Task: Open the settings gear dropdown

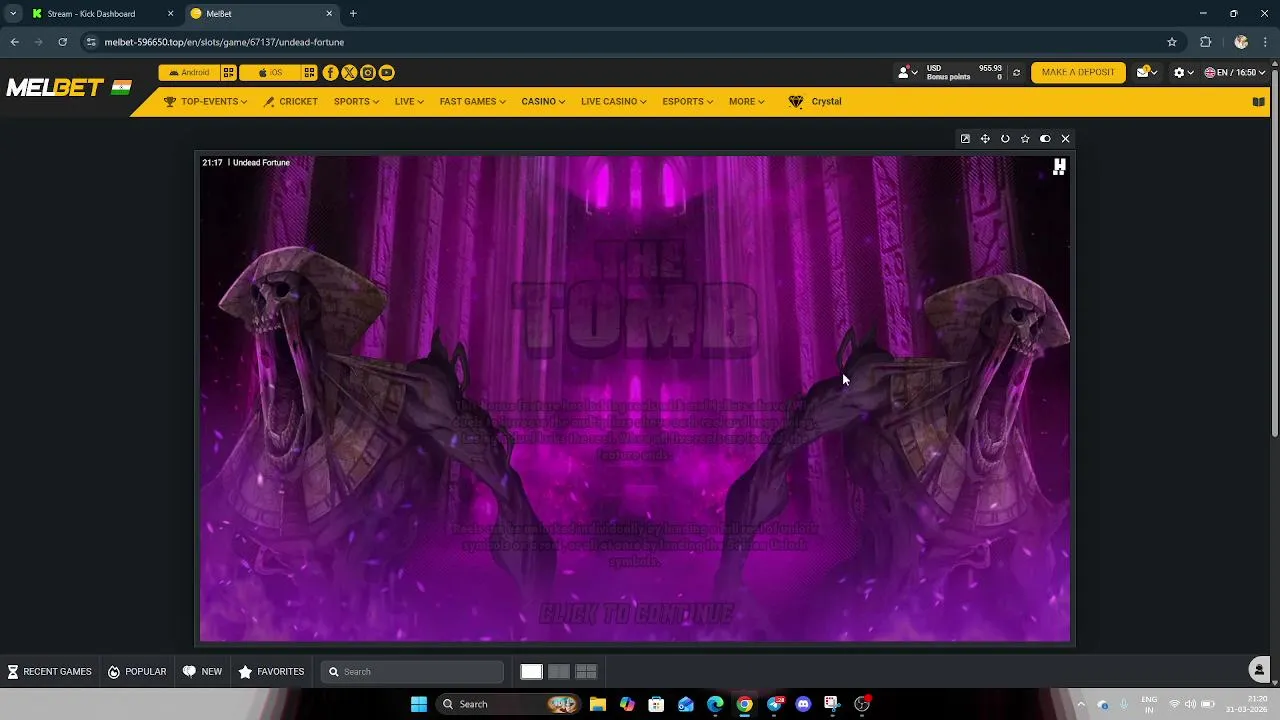Action: pyautogui.click(x=1183, y=72)
